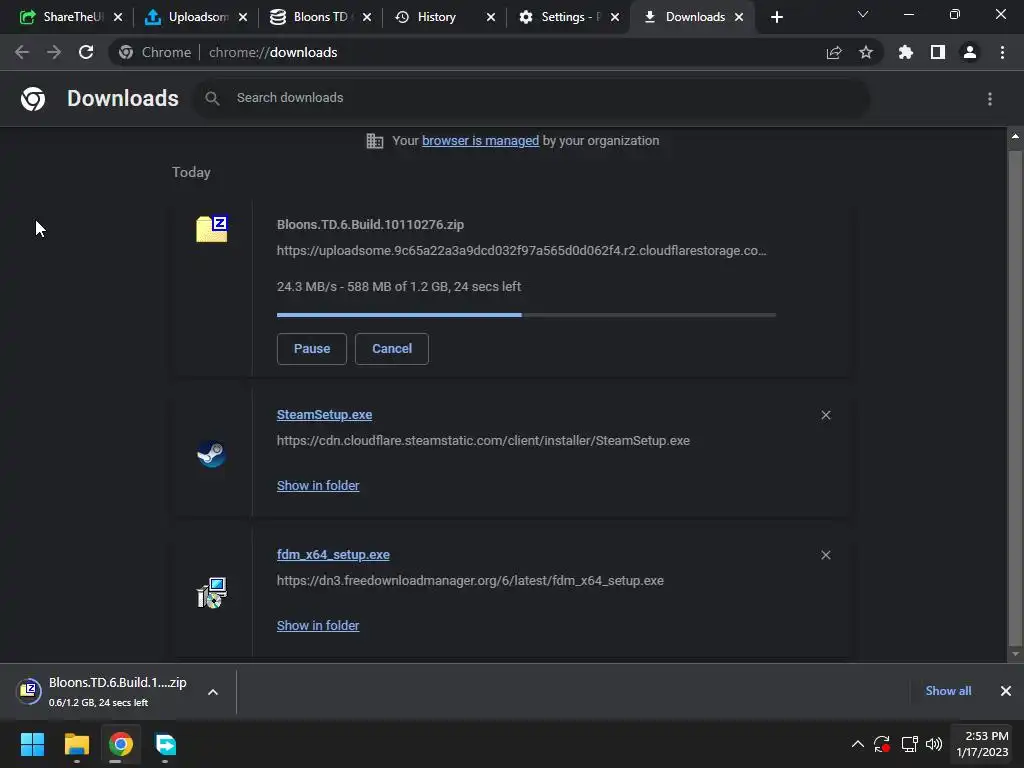The width and height of the screenshot is (1024, 768).
Task: Close the History tab
Action: [491, 17]
